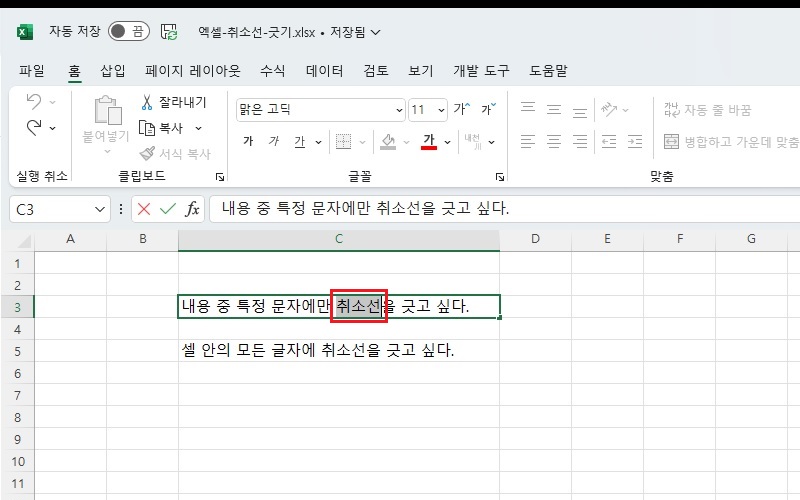Expand underline style dropdown arrow
800x500 pixels.
318,142
